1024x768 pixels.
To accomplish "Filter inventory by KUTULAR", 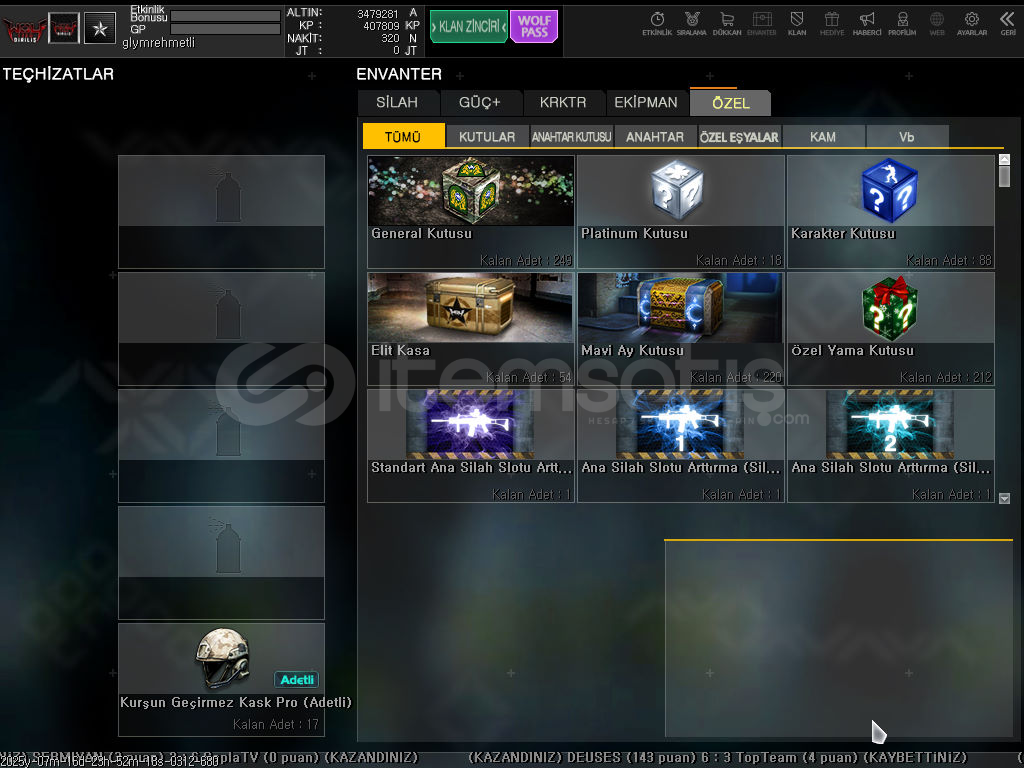I will click(487, 136).
